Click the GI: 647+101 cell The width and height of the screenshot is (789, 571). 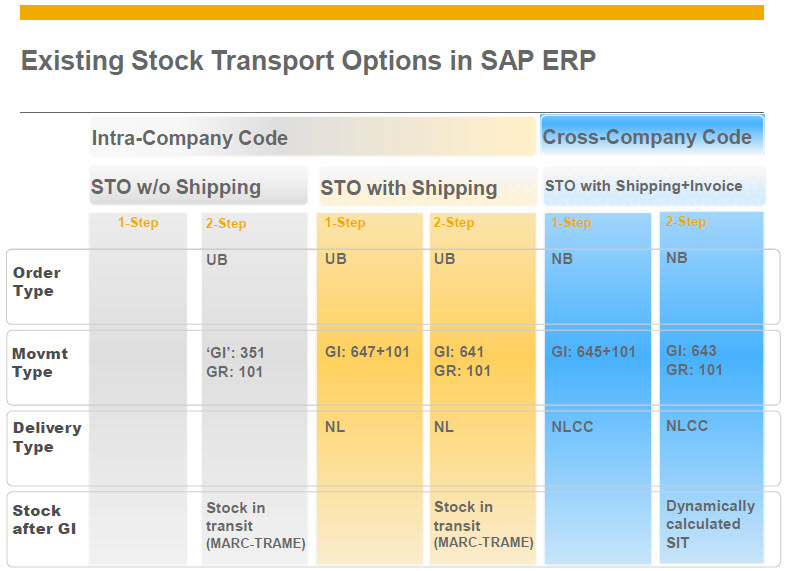point(367,352)
